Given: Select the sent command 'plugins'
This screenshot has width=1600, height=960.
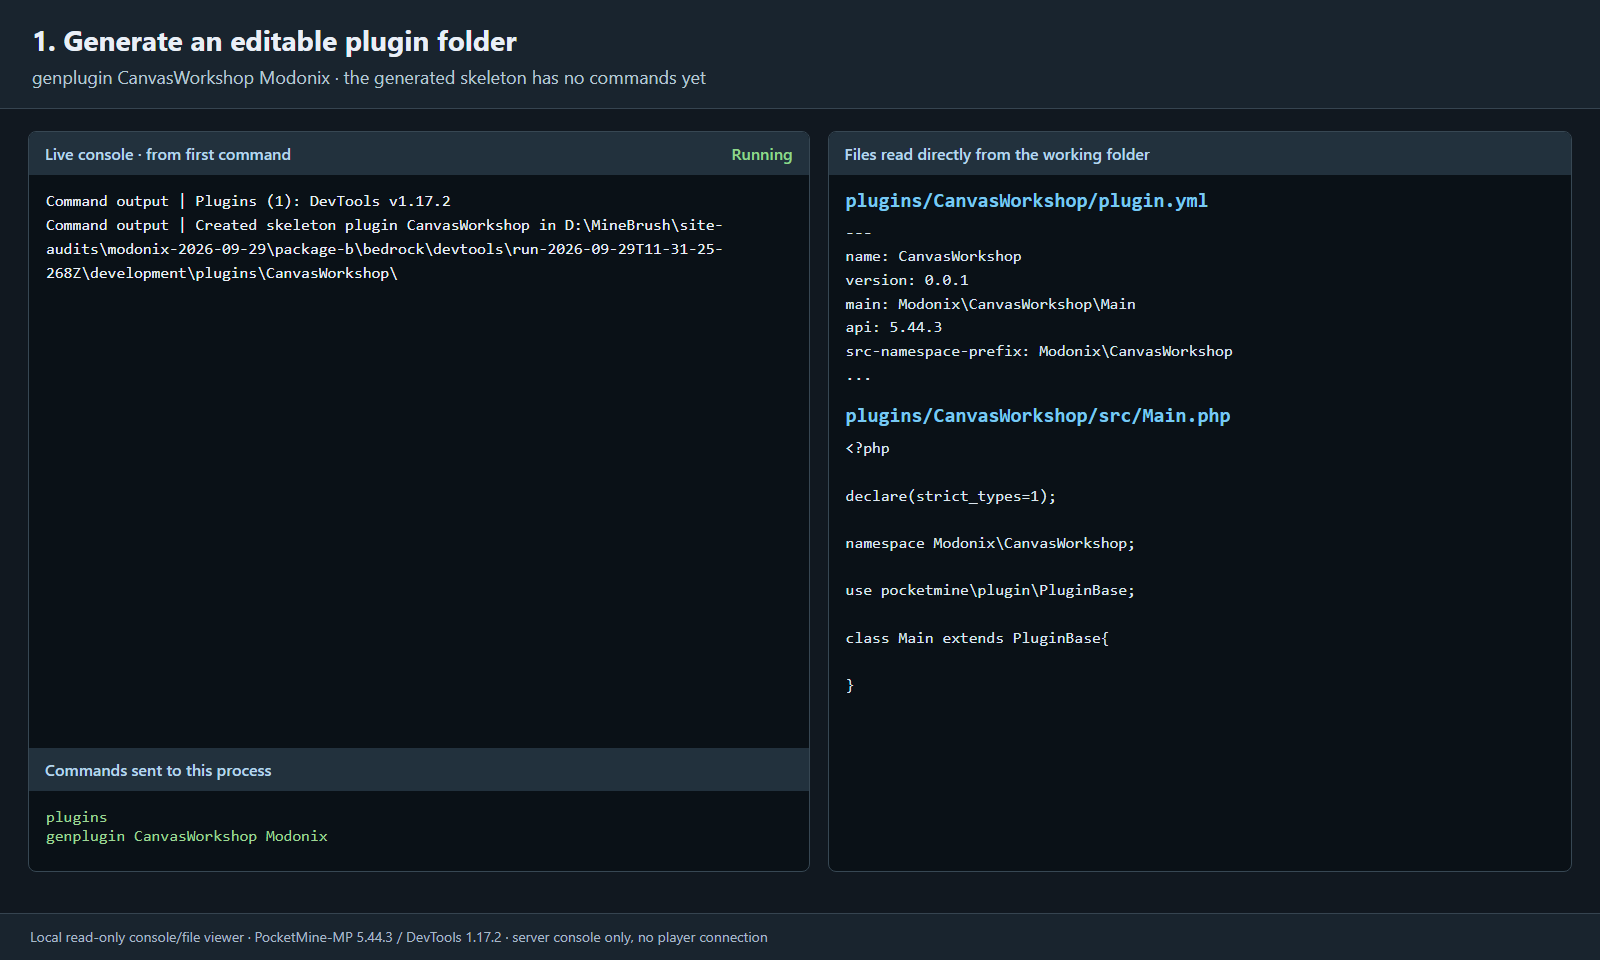Looking at the screenshot, I should tap(76, 817).
